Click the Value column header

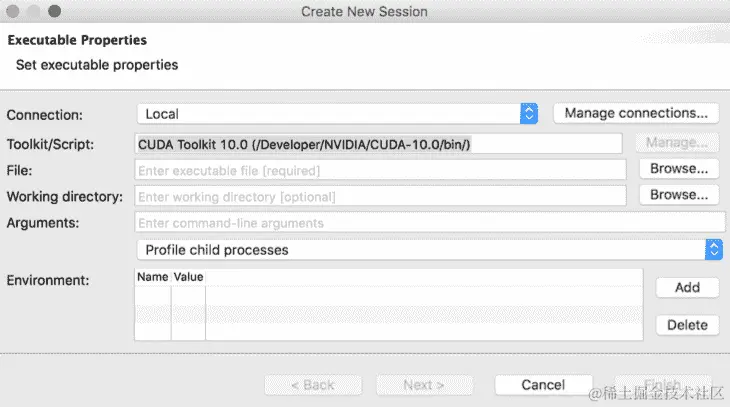[x=189, y=277]
